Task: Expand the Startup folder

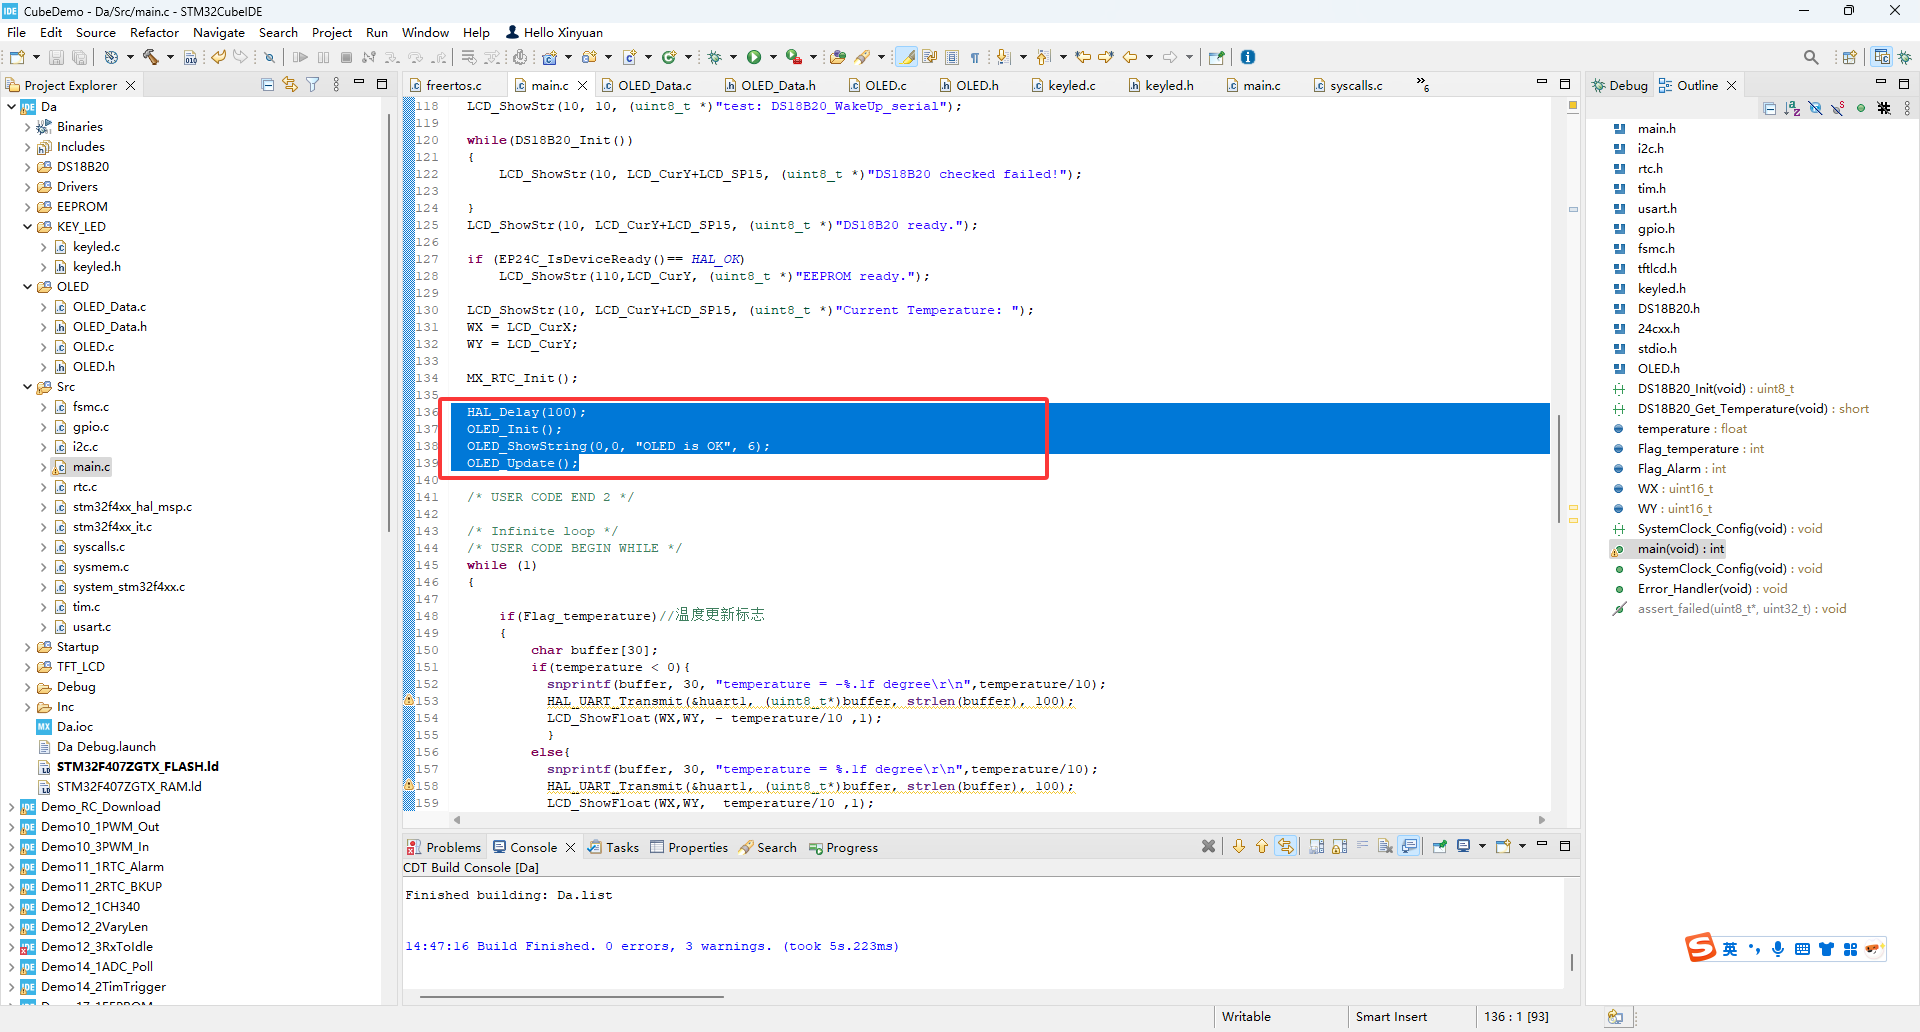Action: [x=27, y=647]
